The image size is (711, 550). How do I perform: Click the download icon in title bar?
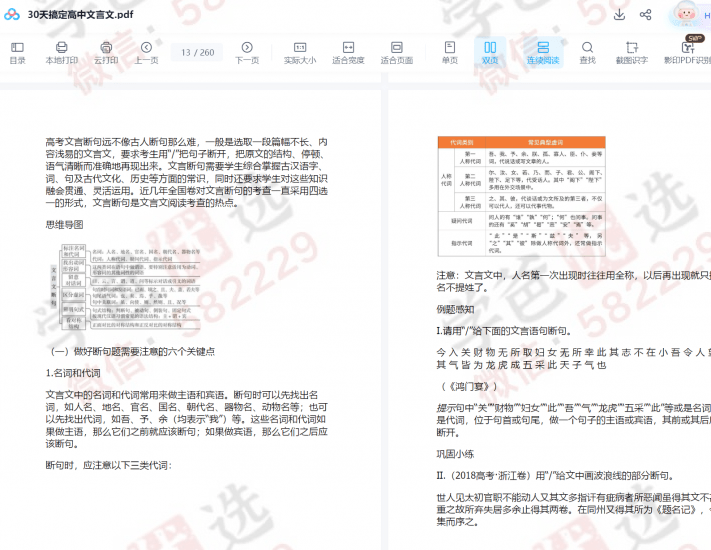pyautogui.click(x=619, y=15)
